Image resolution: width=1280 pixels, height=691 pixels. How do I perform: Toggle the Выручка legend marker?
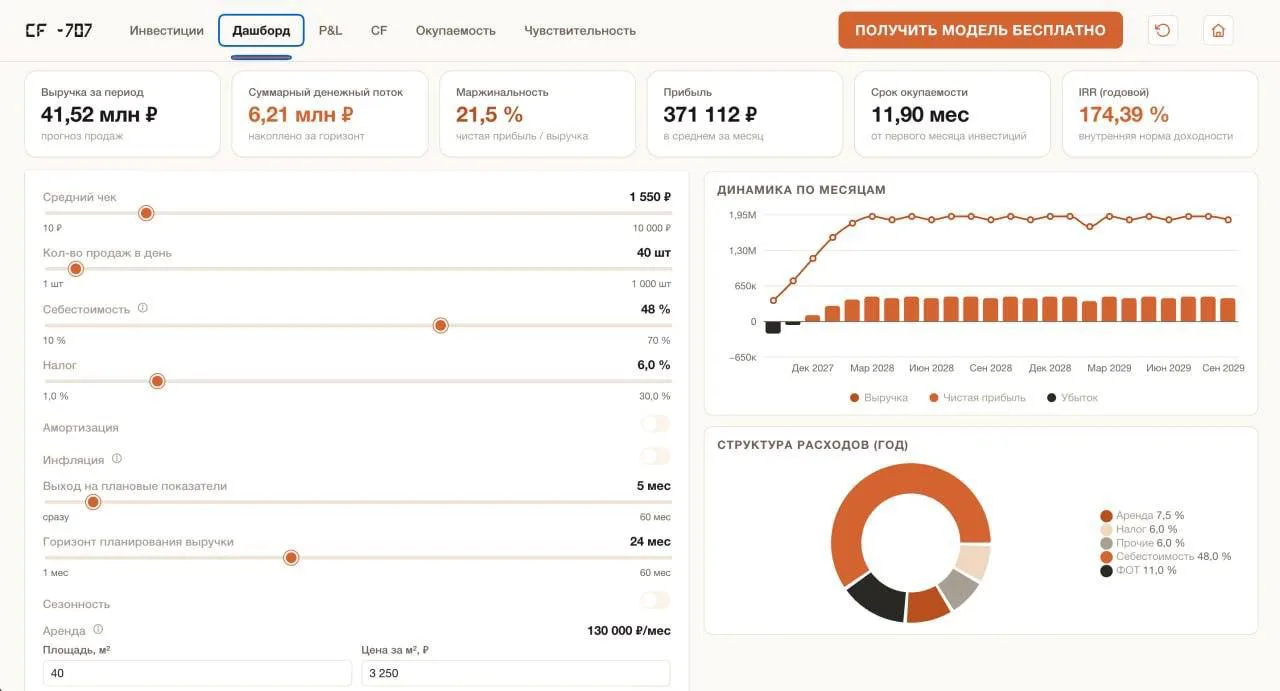(854, 398)
